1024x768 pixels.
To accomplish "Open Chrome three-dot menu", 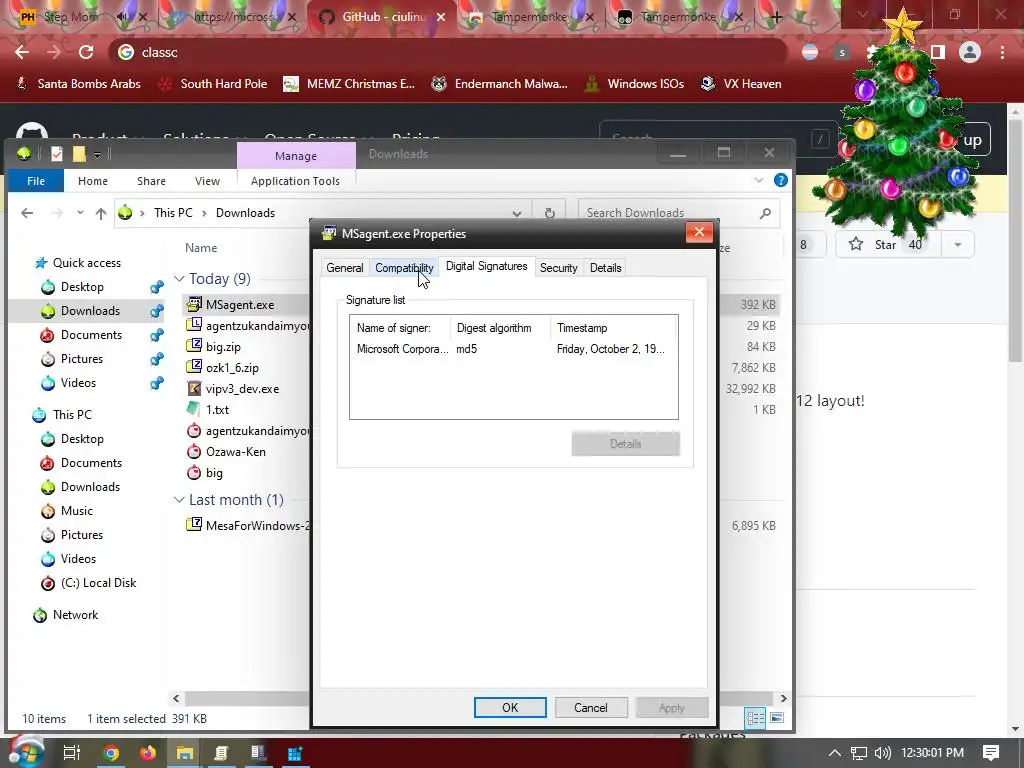I will pyautogui.click(x=1002, y=52).
